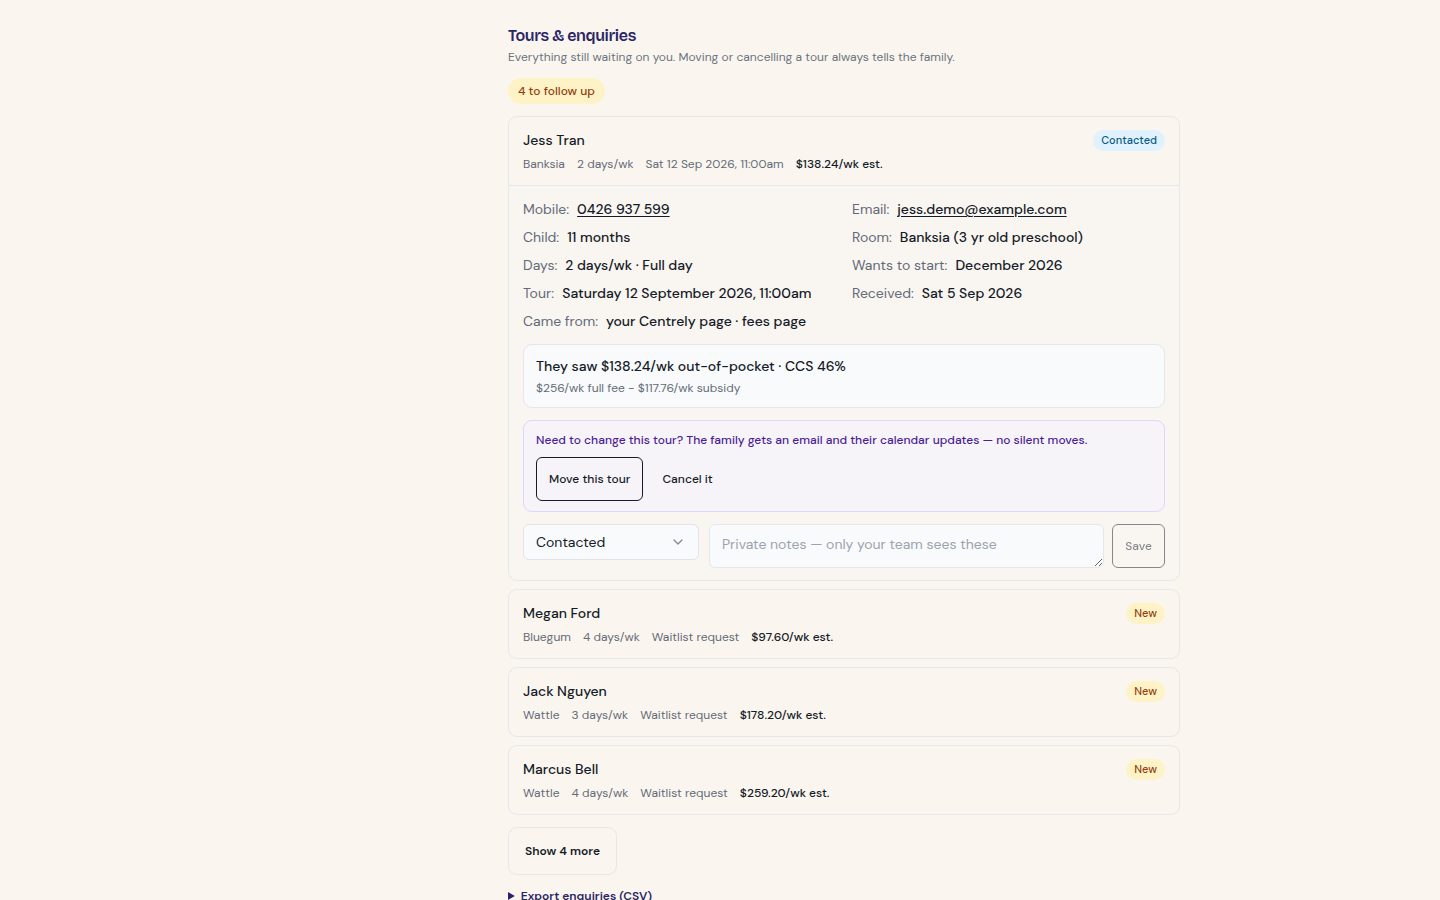Click the Contacted badge on Jess Tran

coord(1129,140)
